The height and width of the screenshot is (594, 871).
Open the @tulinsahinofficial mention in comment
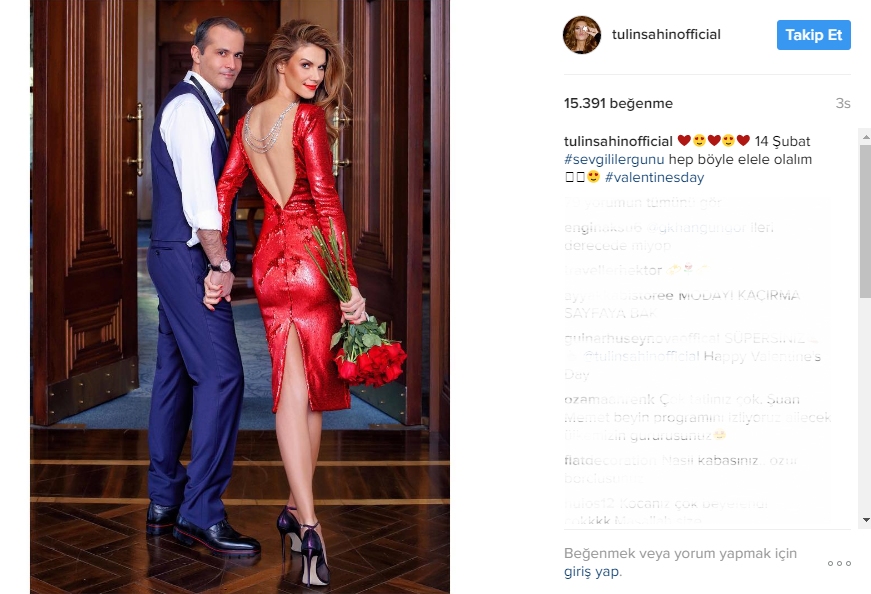pos(642,356)
